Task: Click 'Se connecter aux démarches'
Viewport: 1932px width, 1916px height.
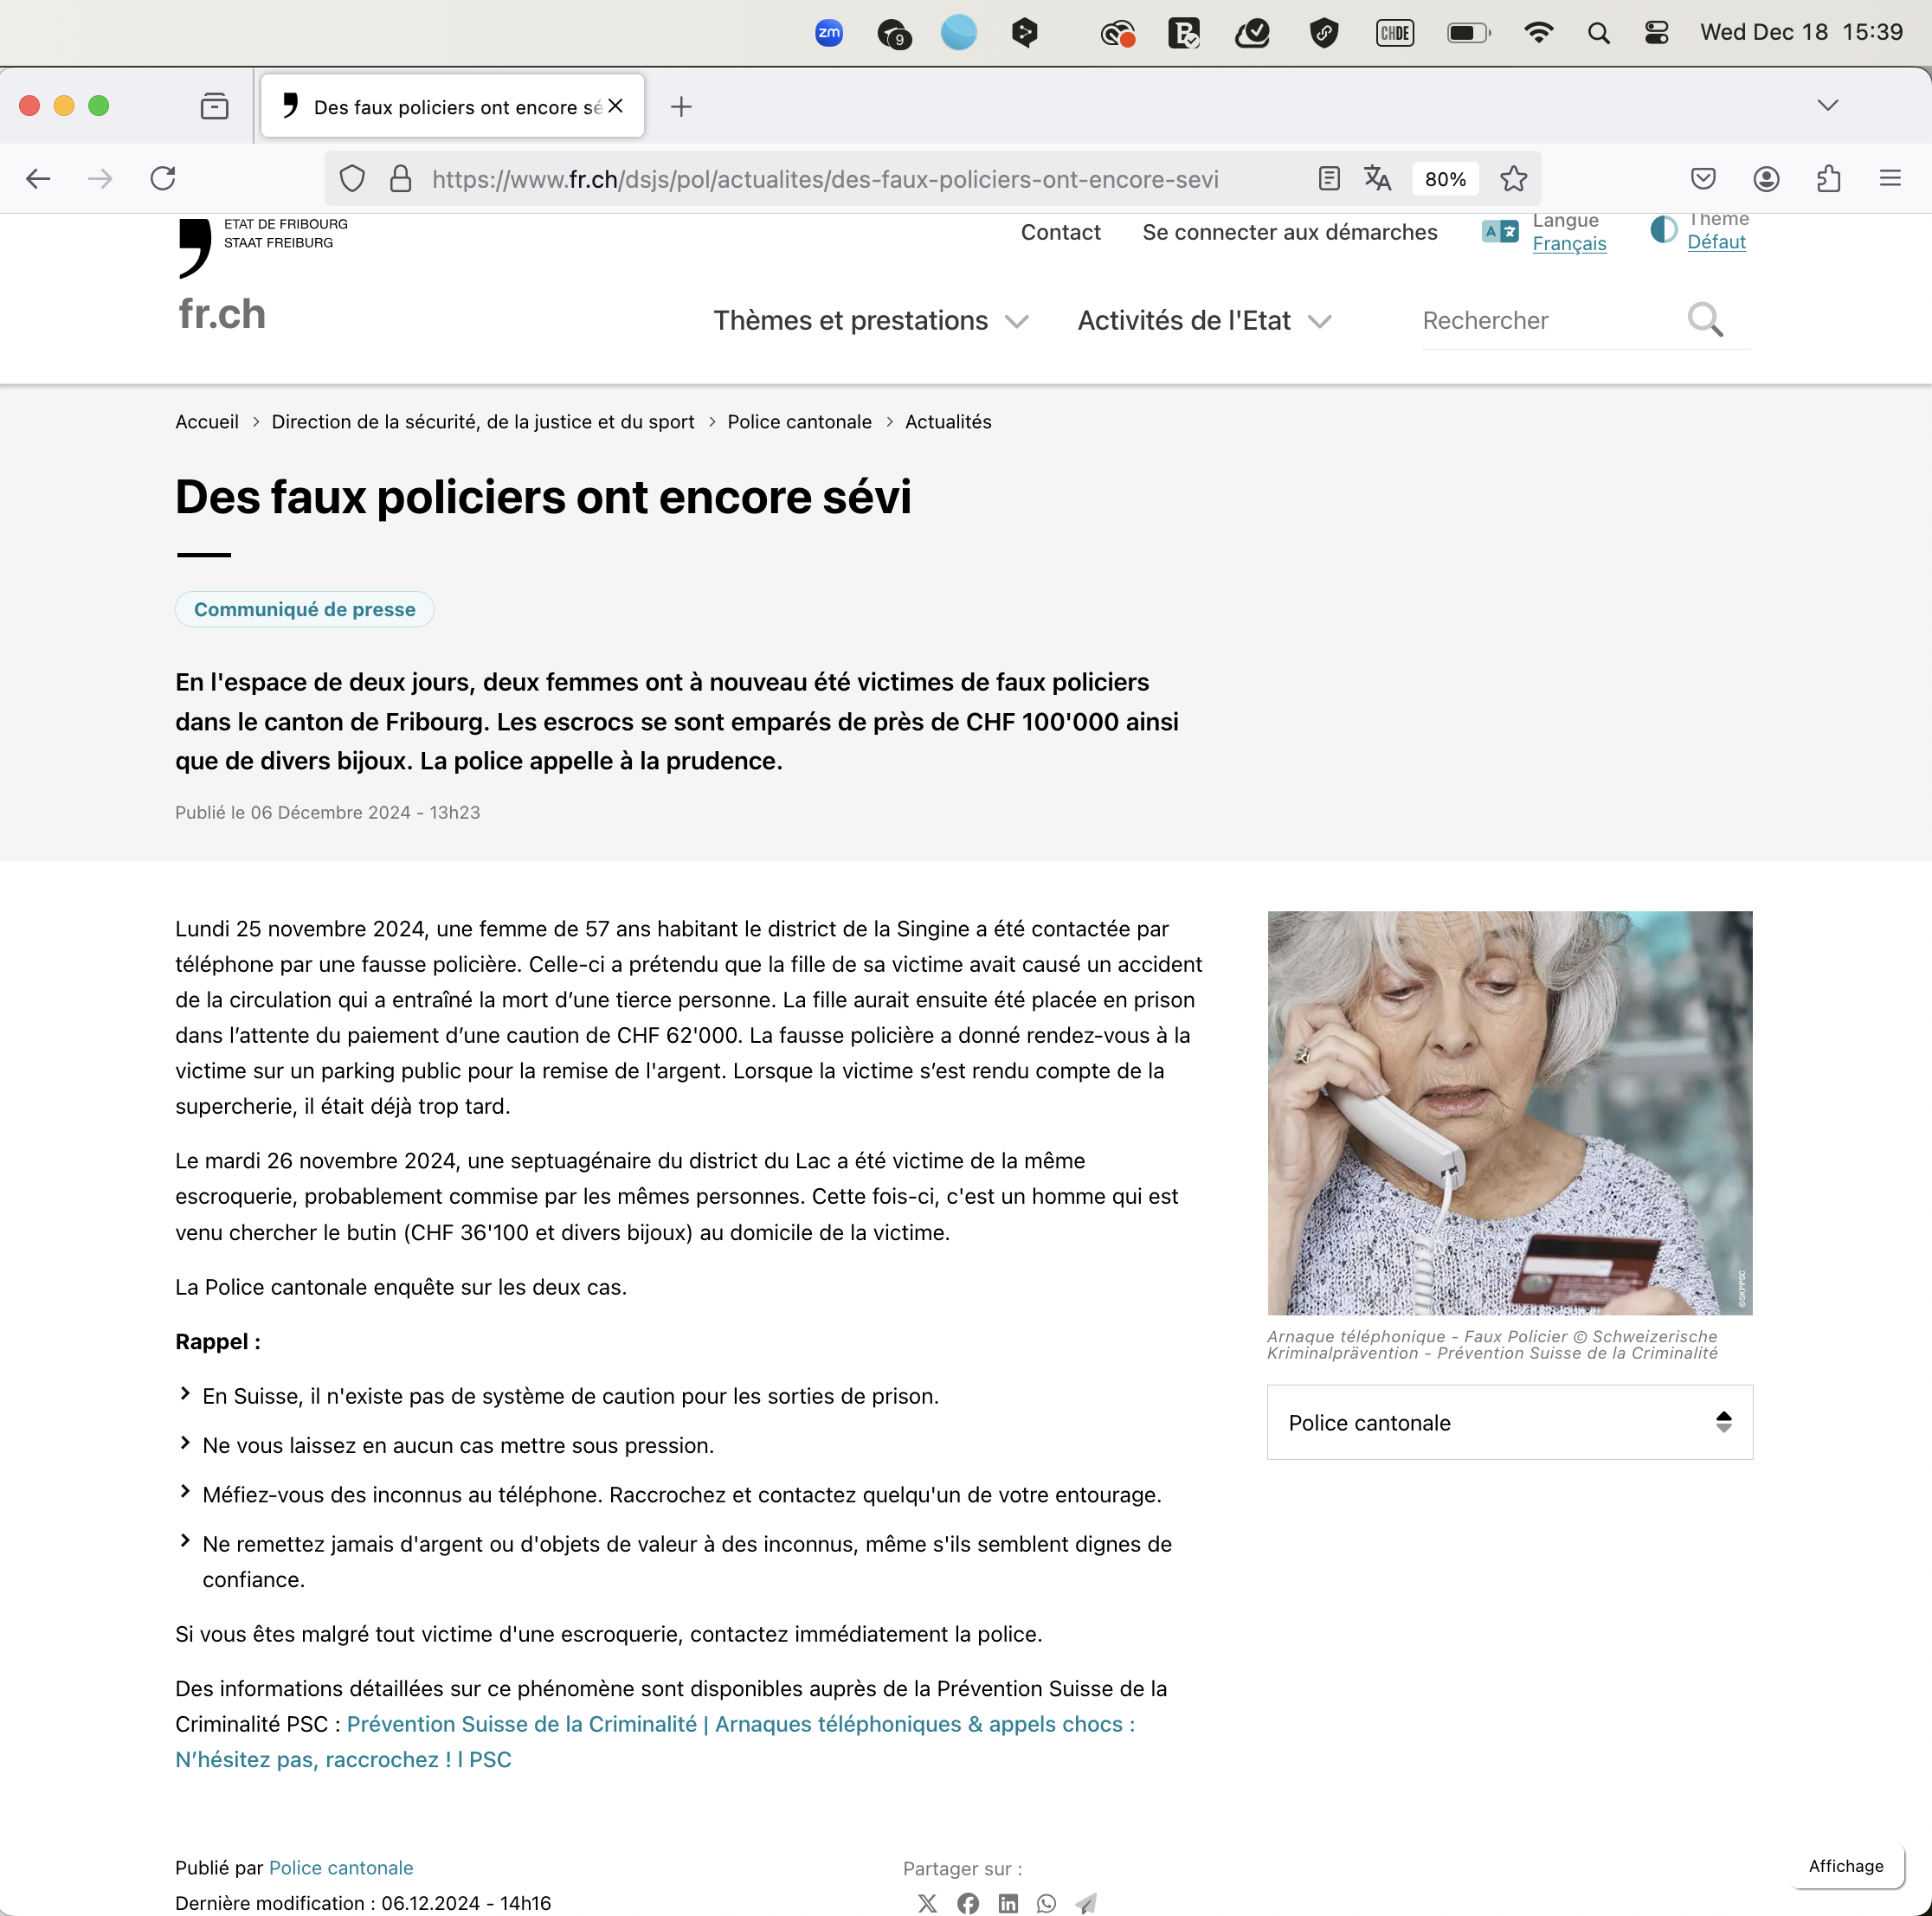Action: pyautogui.click(x=1289, y=232)
